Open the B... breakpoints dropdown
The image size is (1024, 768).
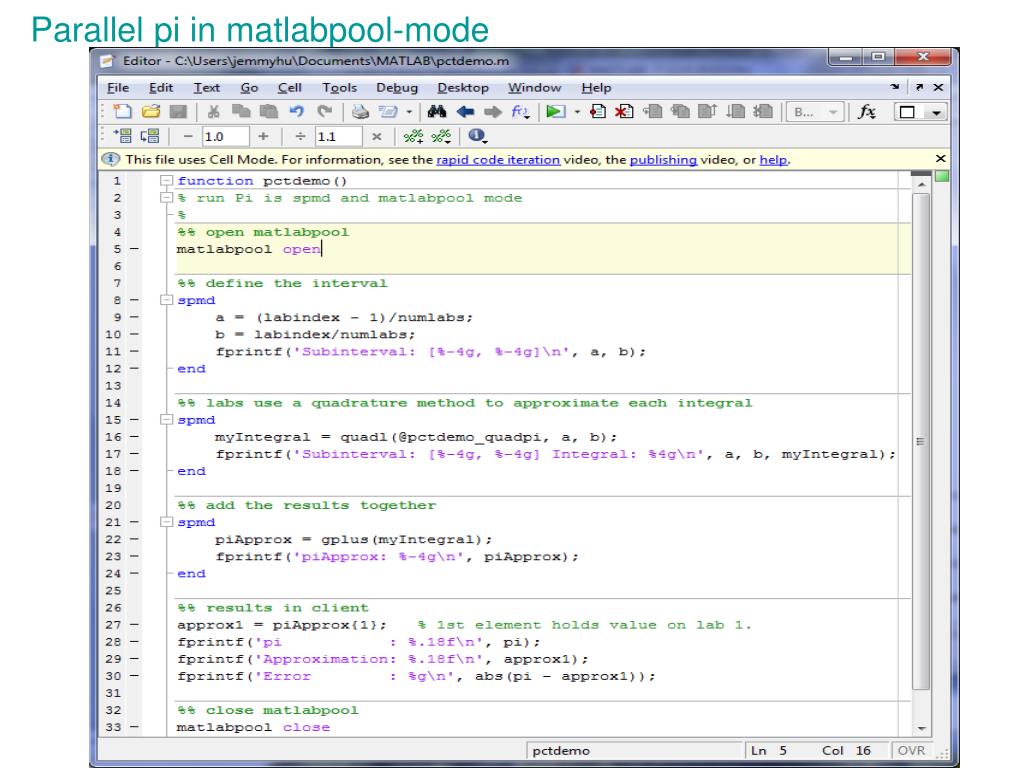click(x=833, y=112)
